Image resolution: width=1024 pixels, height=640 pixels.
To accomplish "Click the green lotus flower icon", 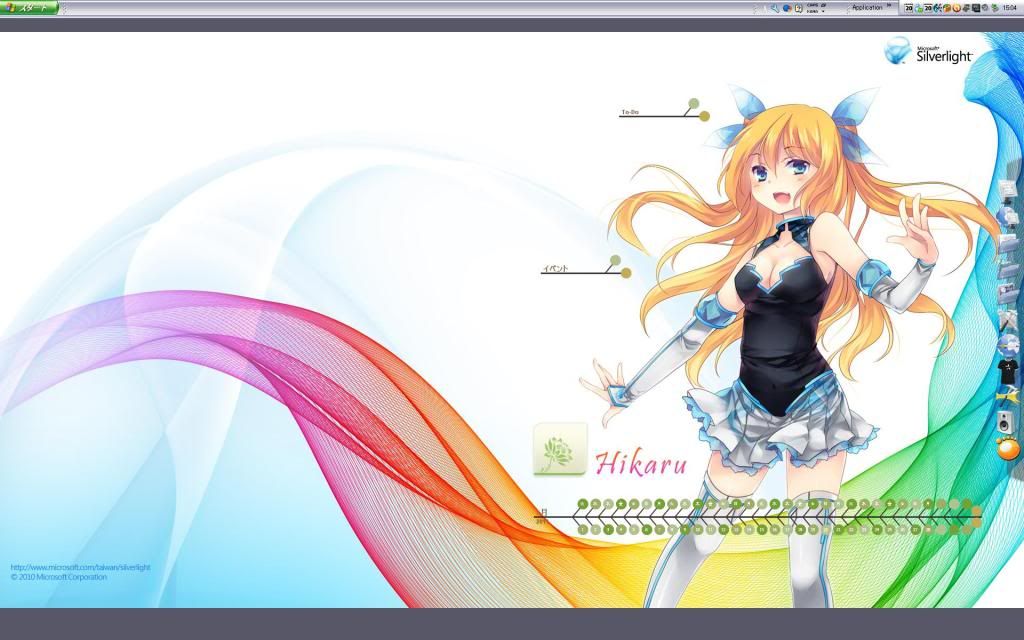I will point(560,448).
